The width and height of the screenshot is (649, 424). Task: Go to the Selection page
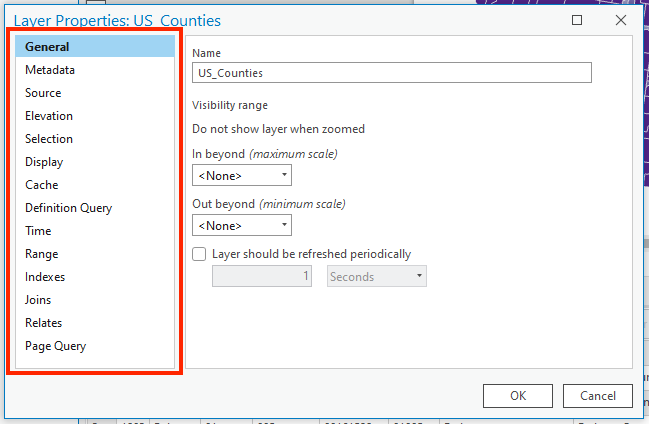[x=95, y=139]
